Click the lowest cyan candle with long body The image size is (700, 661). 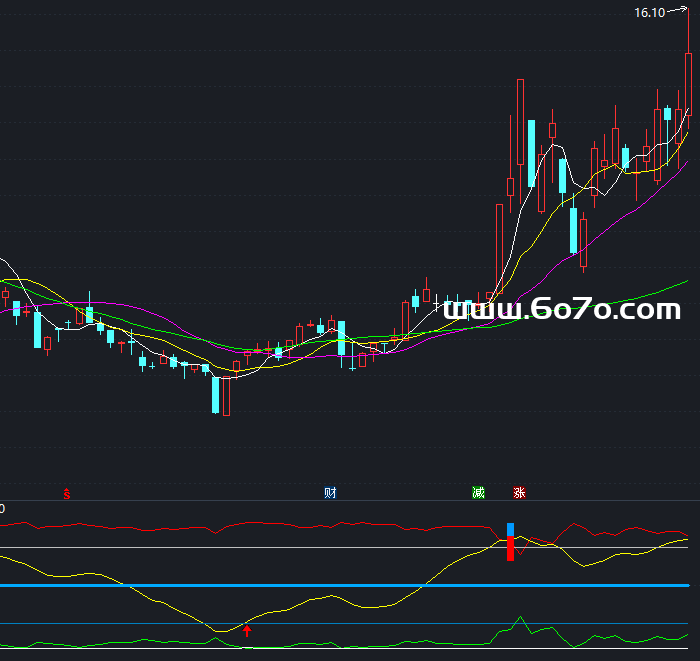coord(215,394)
